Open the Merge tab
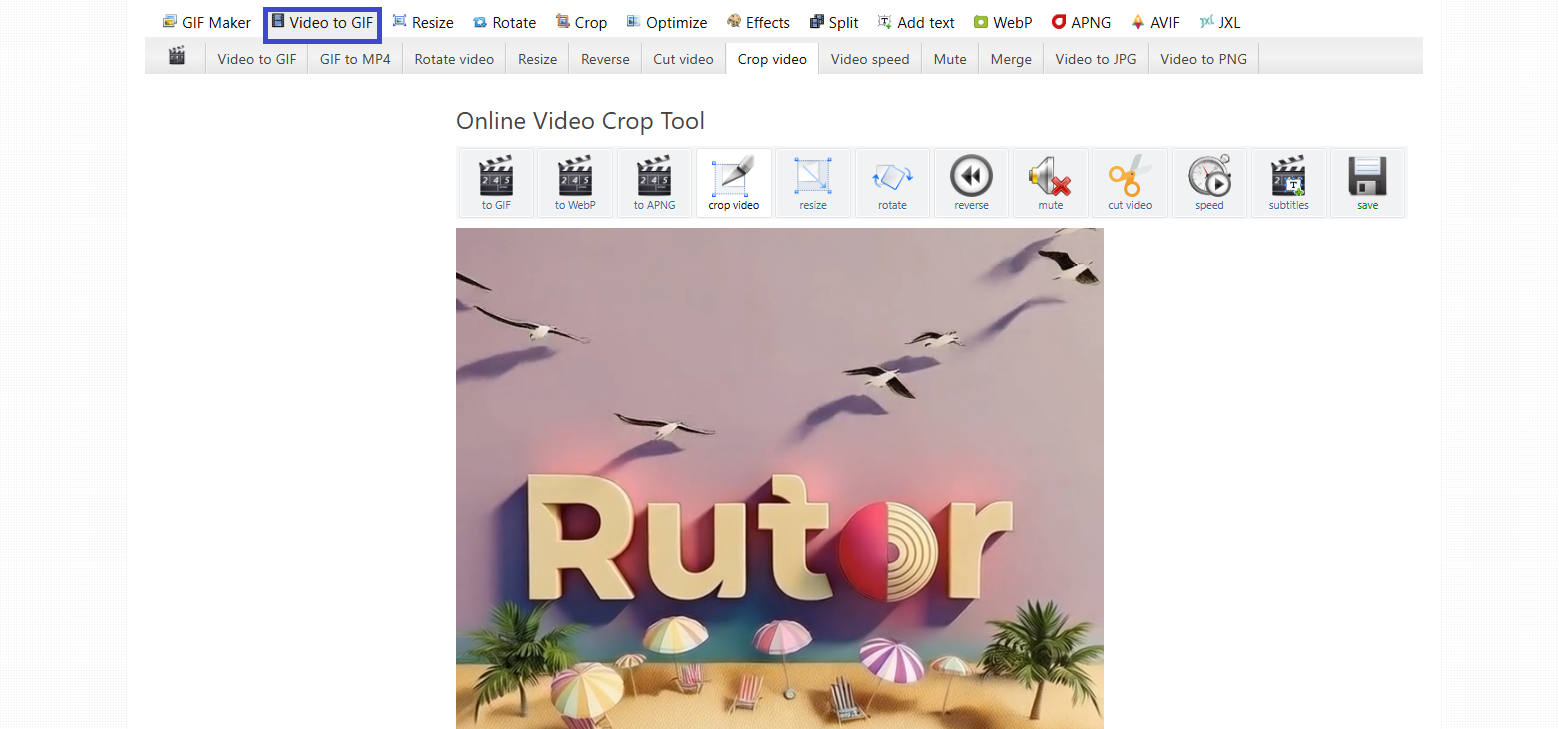This screenshot has width=1559, height=729. point(1011,59)
